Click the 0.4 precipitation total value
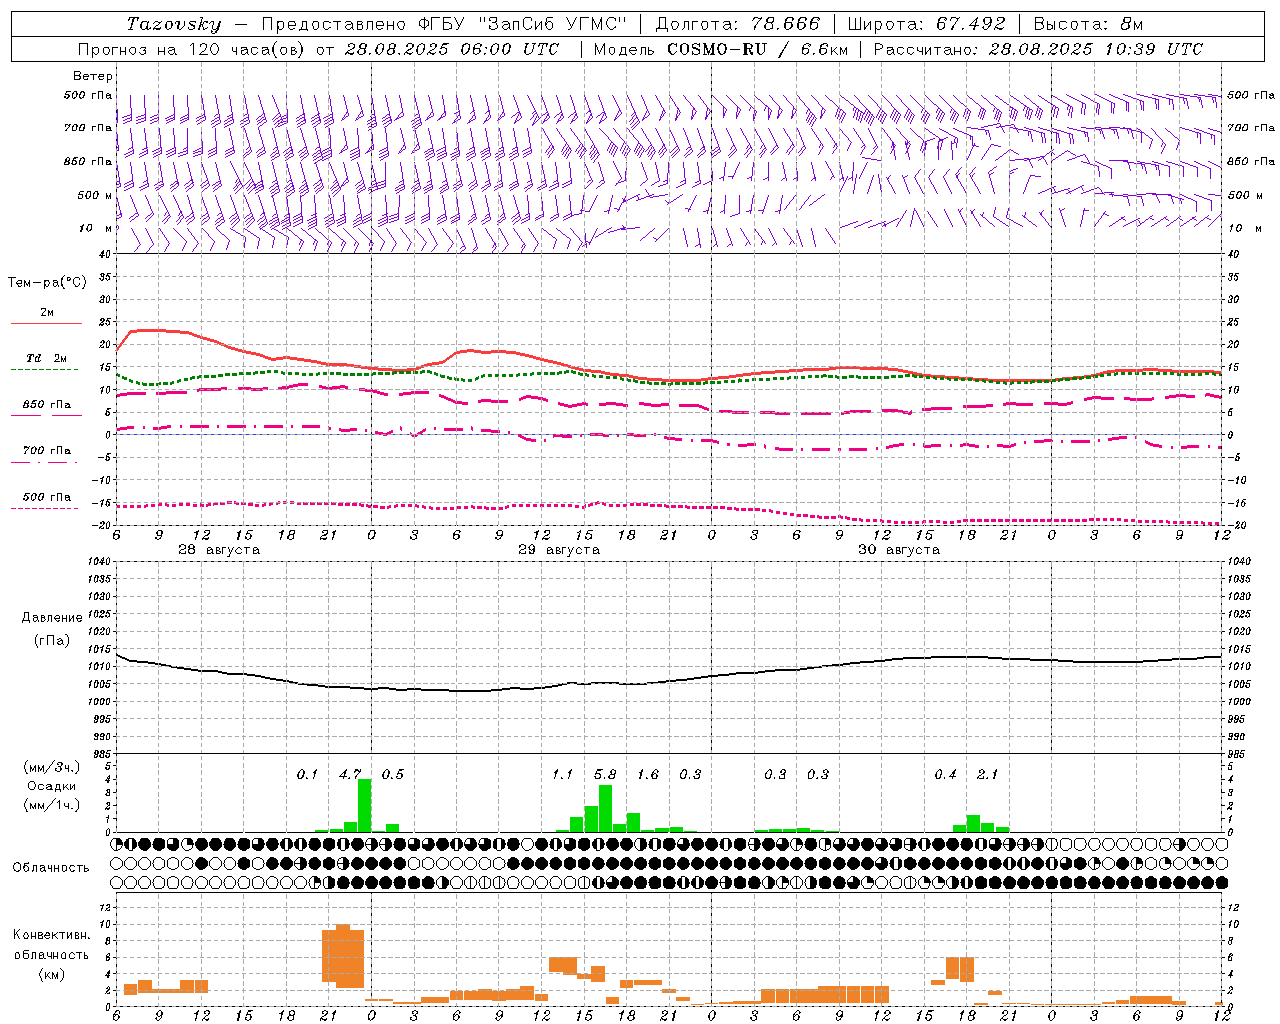The height and width of the screenshot is (1024, 1280). click(945, 774)
